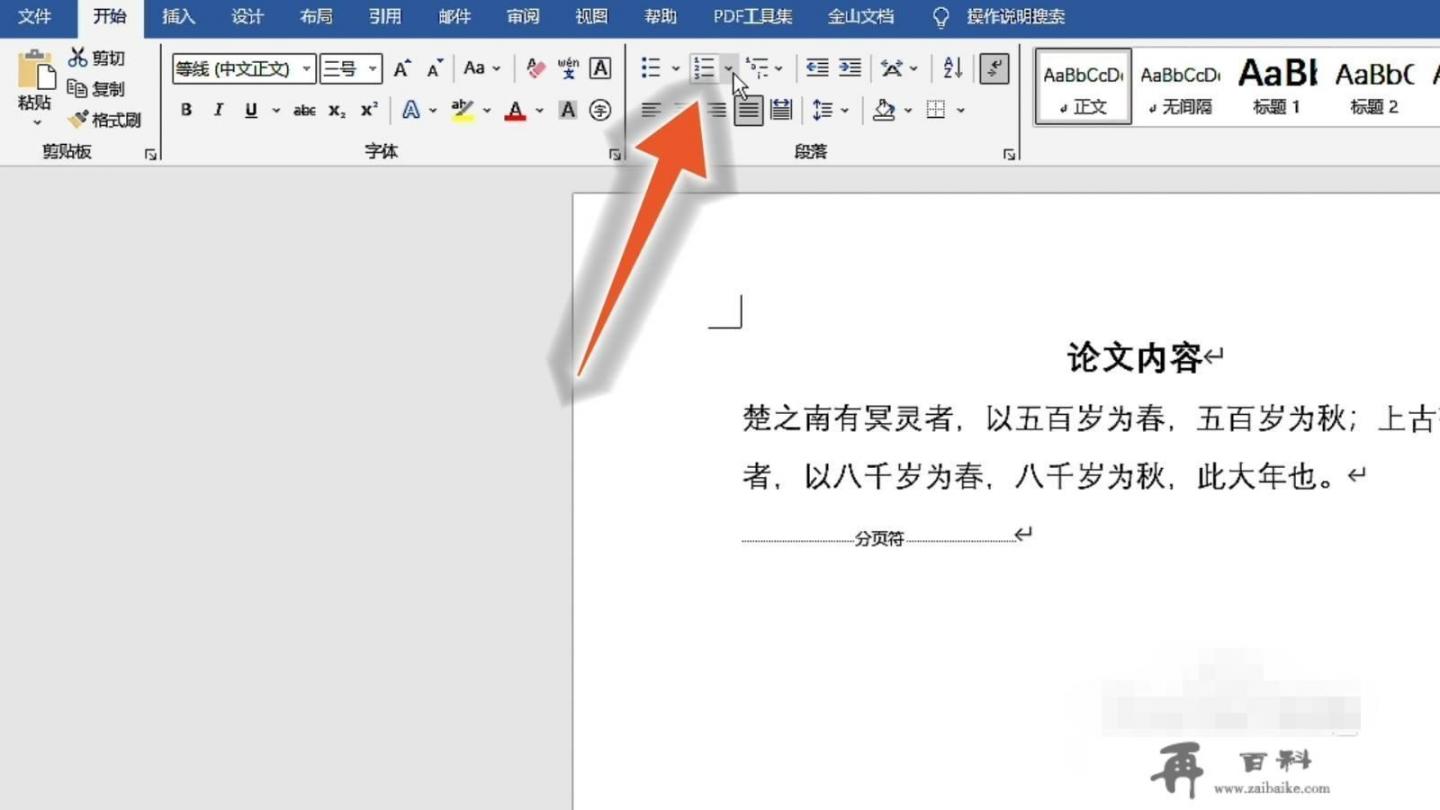The width and height of the screenshot is (1440, 810).
Task: Click the Paste clipboard icon
Action: (x=35, y=70)
